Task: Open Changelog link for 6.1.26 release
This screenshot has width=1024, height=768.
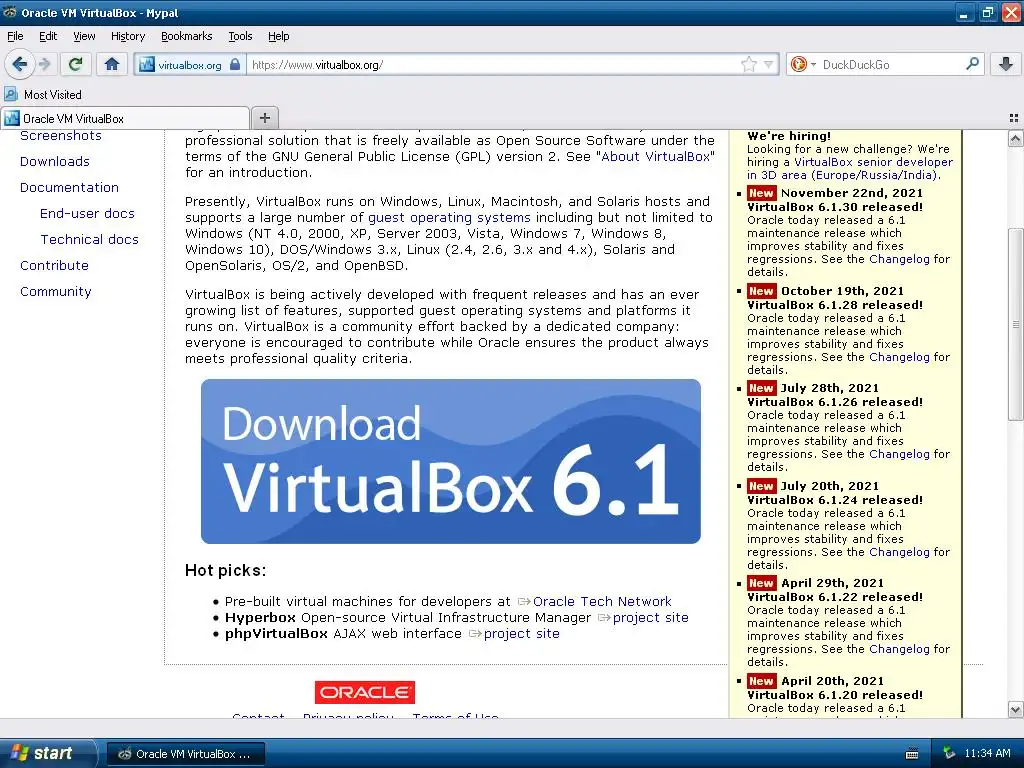Action: coord(899,454)
